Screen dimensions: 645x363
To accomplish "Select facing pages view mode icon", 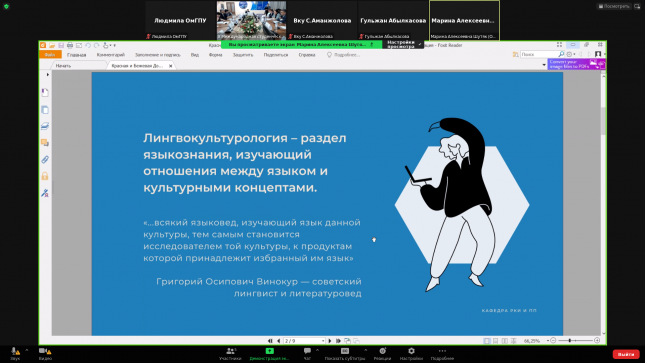I will [505, 341].
